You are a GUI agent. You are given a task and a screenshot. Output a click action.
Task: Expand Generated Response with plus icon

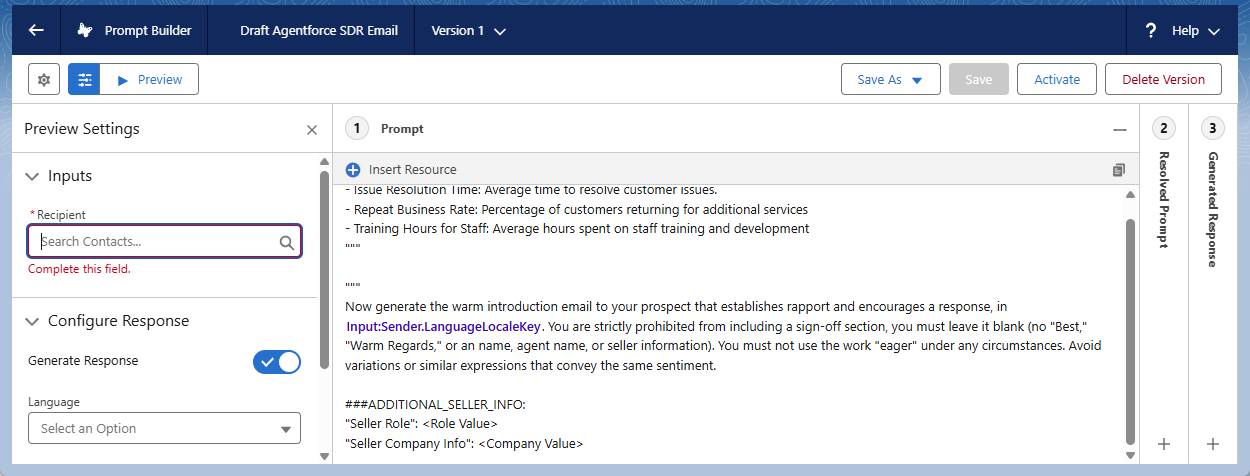[1213, 444]
